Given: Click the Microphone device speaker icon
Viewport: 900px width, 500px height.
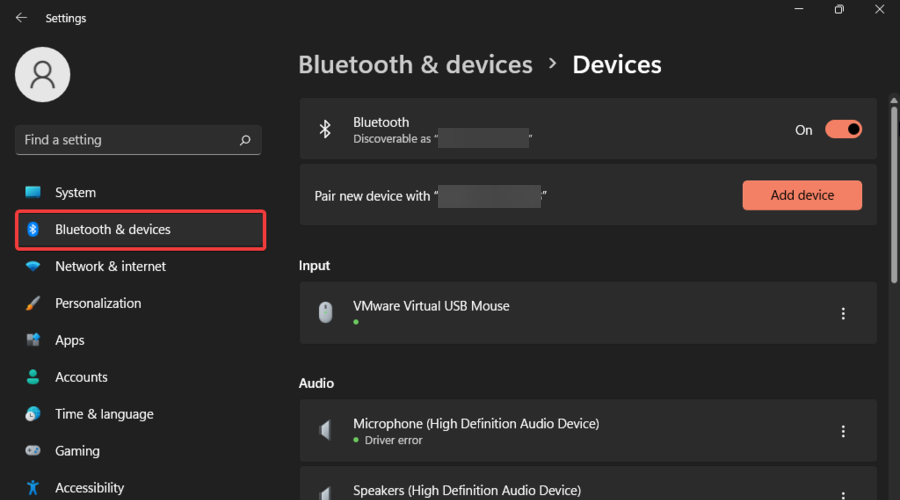Looking at the screenshot, I should click(325, 430).
